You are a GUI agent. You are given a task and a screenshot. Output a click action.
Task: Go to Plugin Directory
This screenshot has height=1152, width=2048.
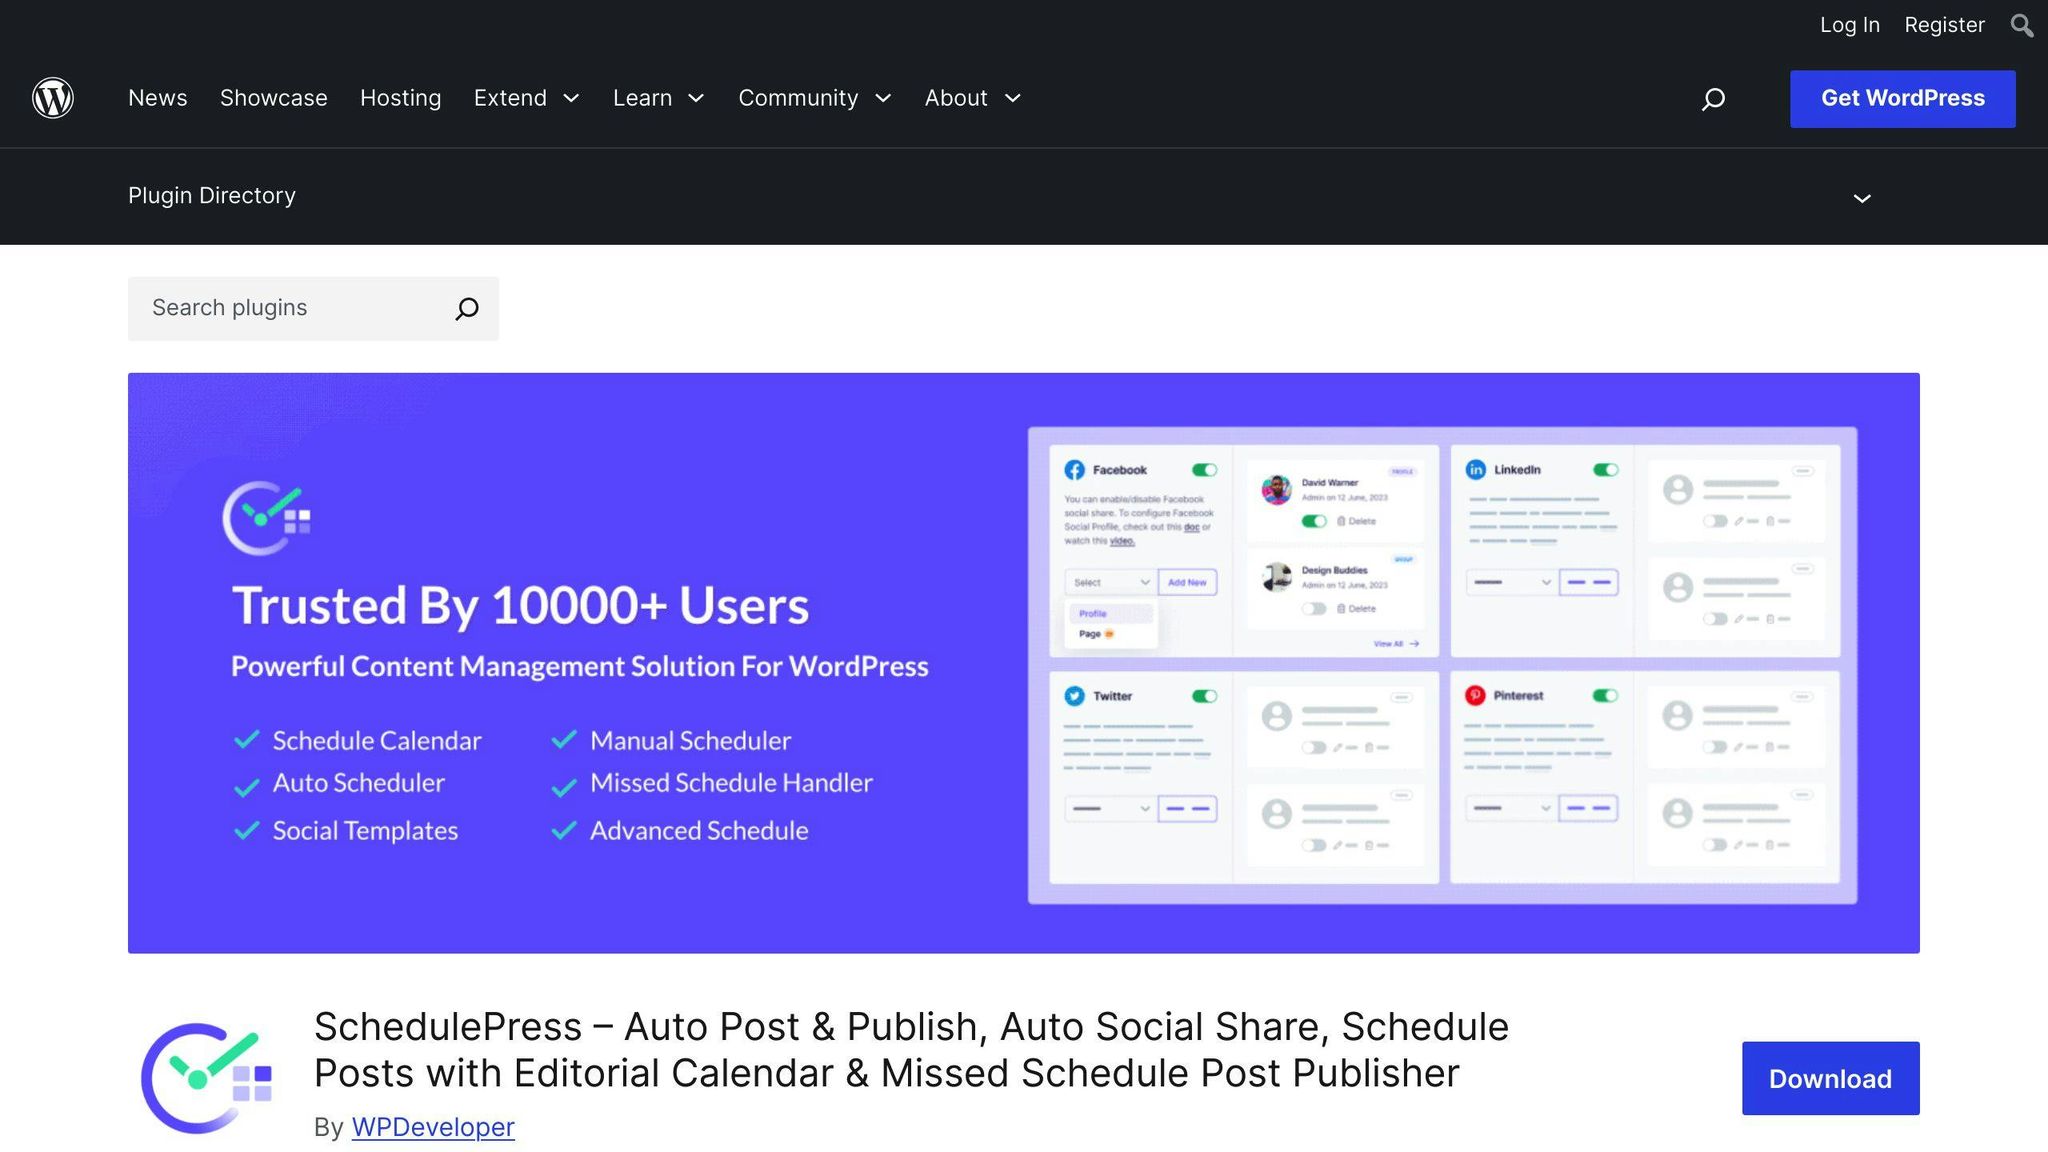tap(212, 196)
